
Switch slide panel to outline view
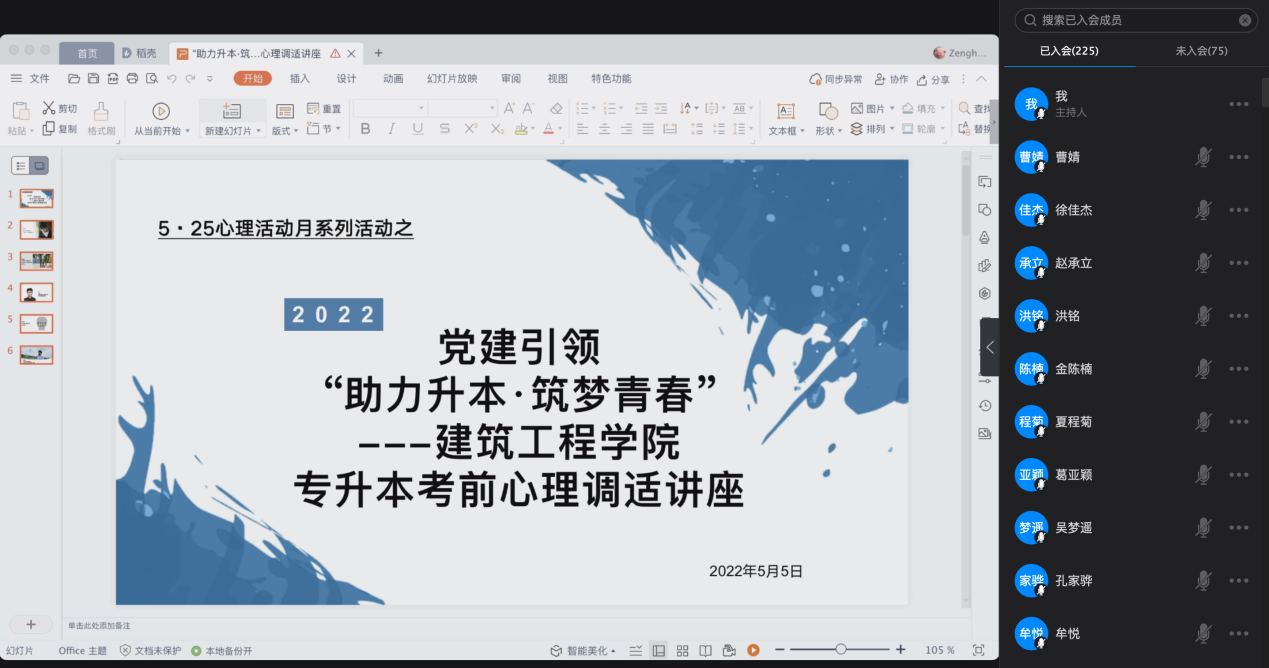pos(21,166)
